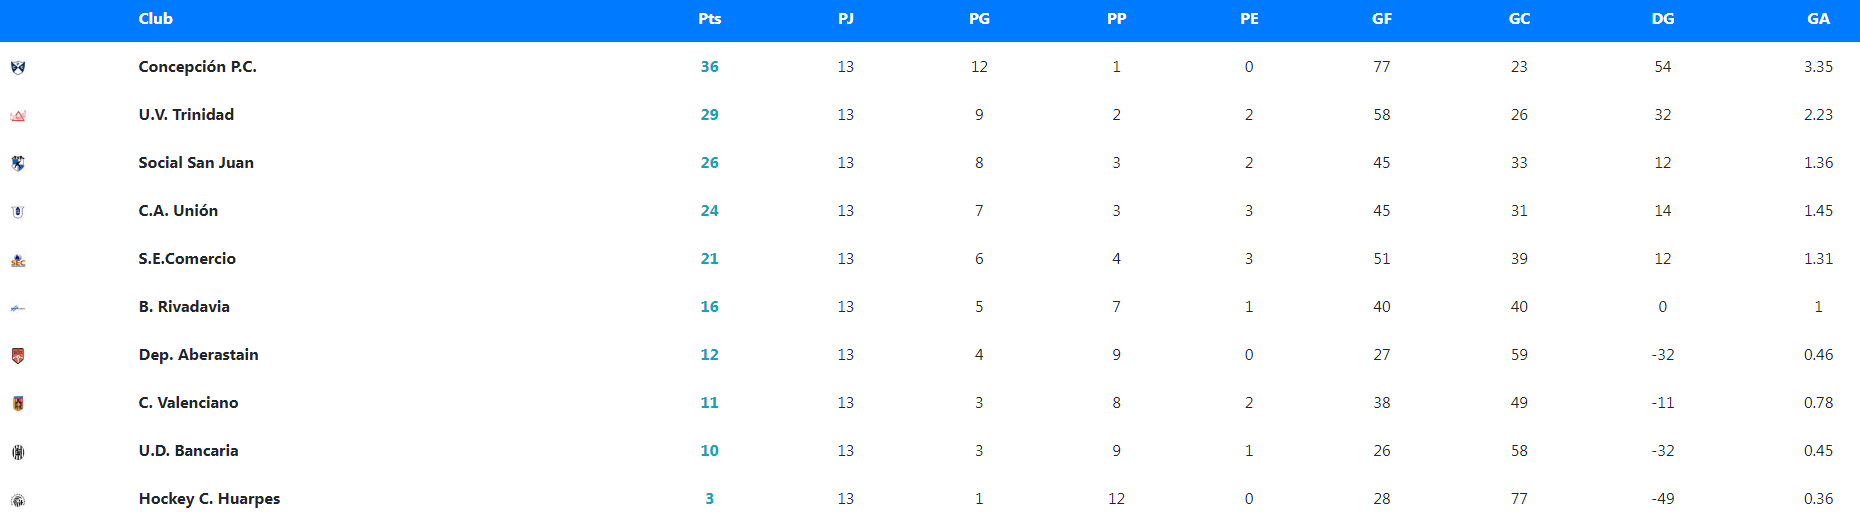Click the Social San Juan crest icon
Screen dimensions: 1860x523
click(18, 163)
